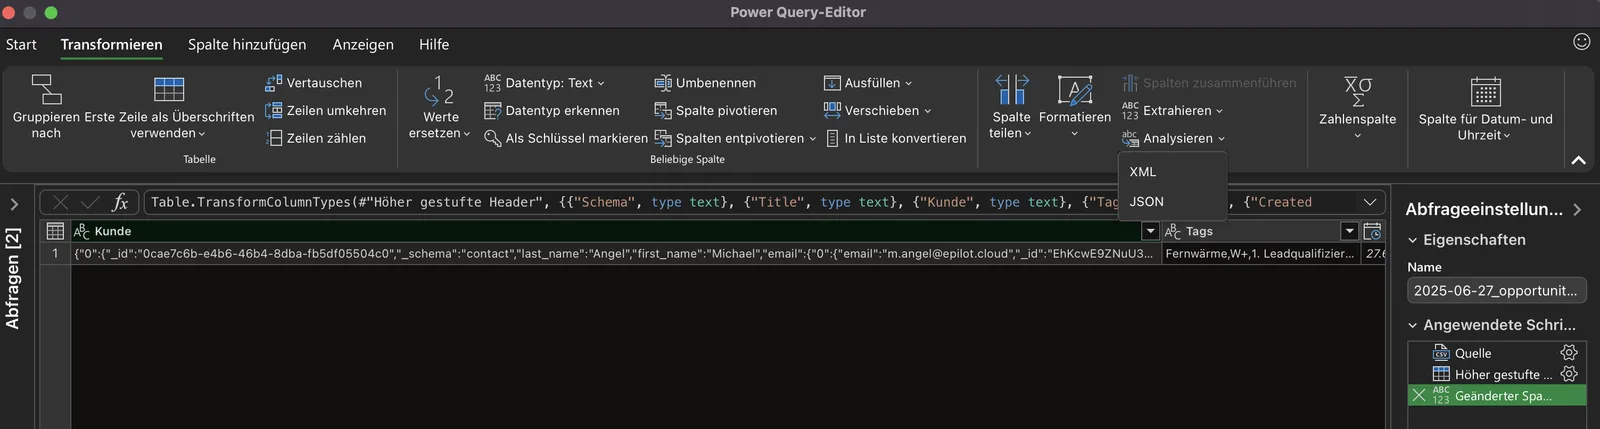Open Spalte hinzufügen tab

point(247,45)
